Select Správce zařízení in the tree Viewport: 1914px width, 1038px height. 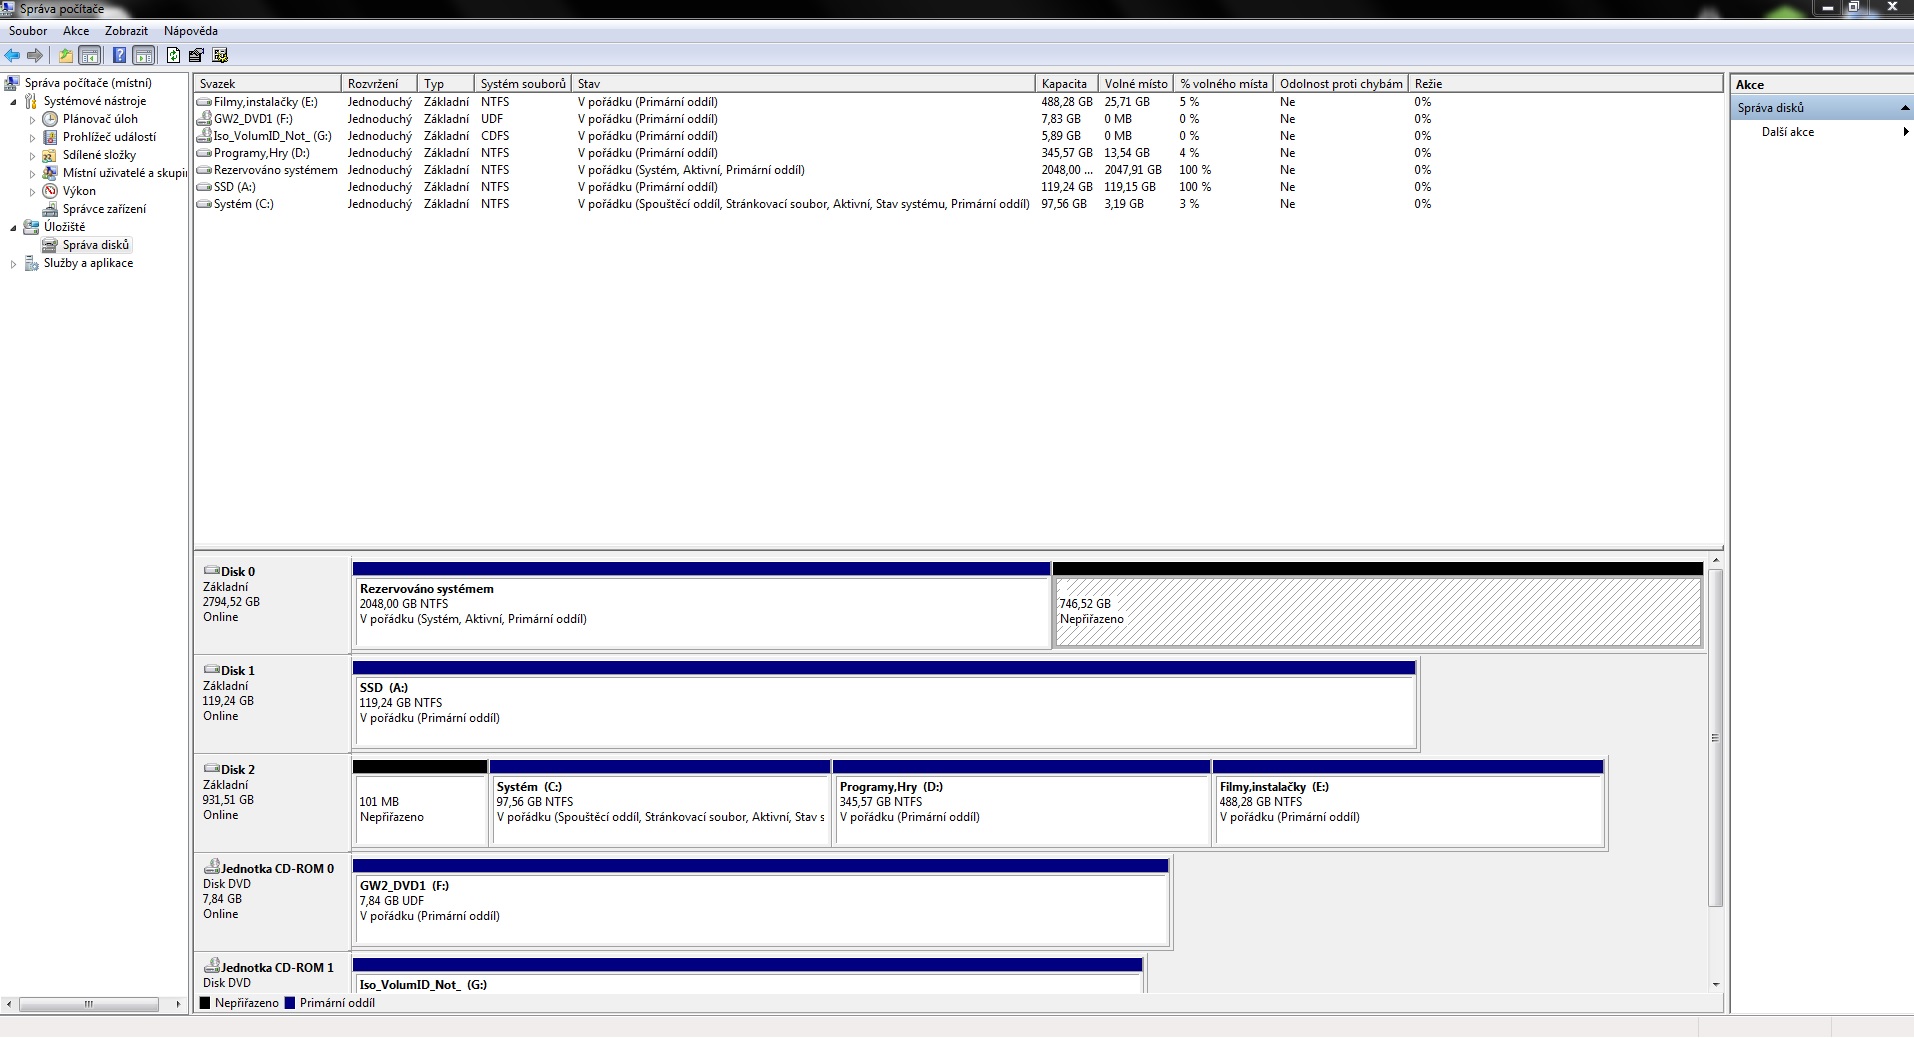click(x=104, y=209)
